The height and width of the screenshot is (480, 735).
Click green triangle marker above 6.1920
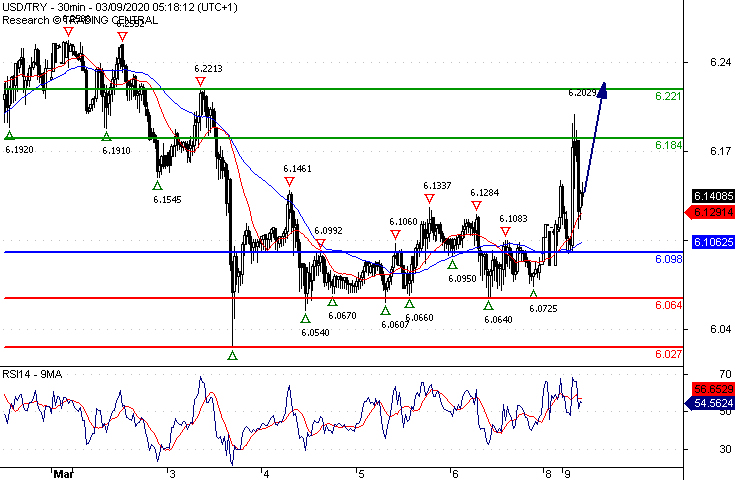[x=9, y=136]
